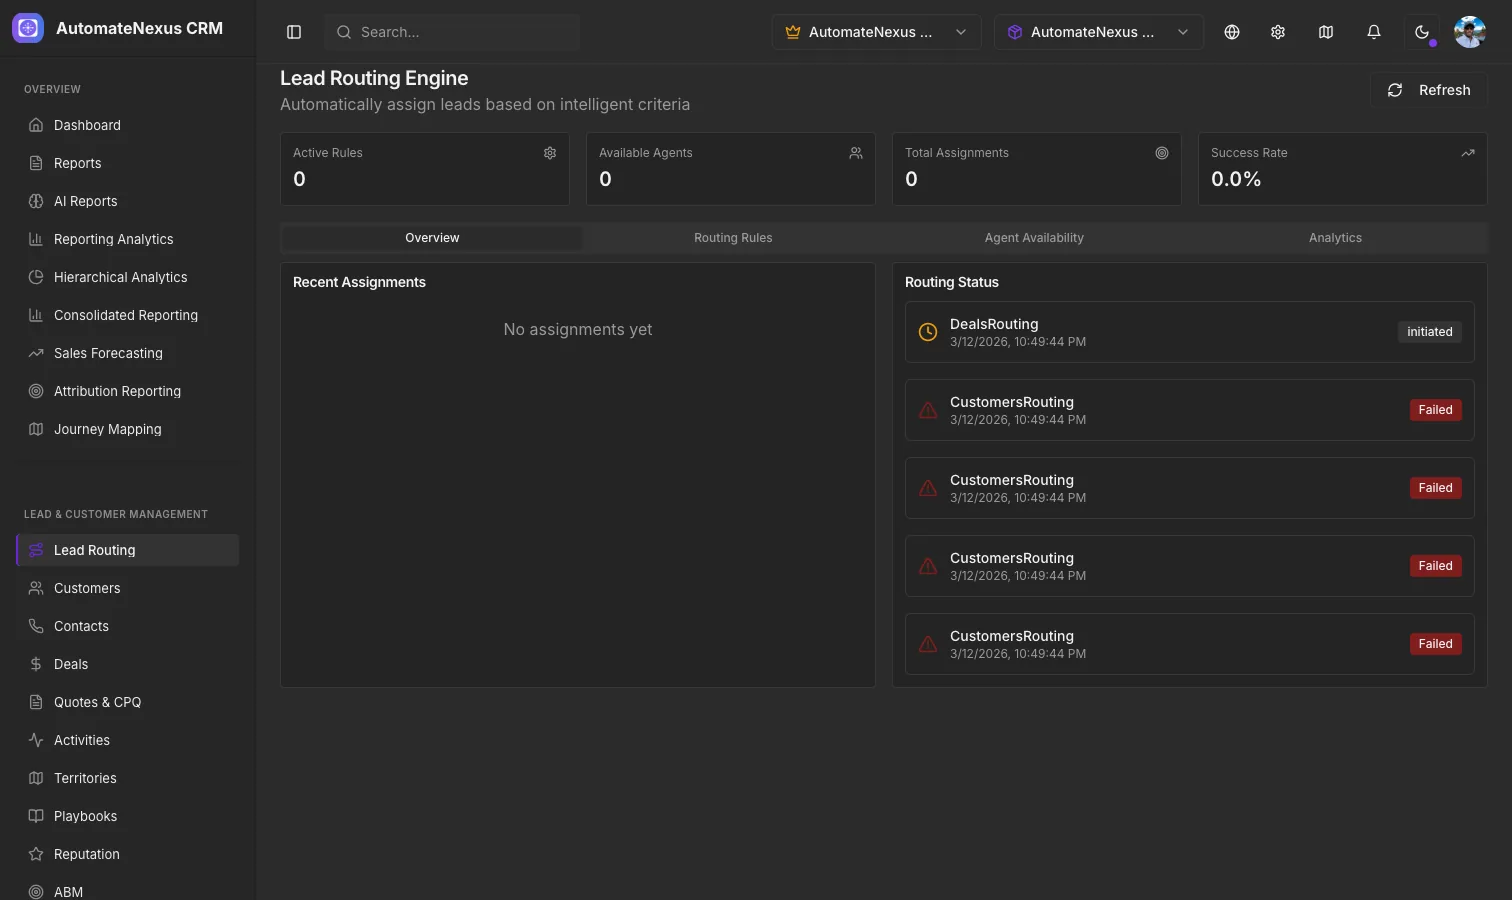The height and width of the screenshot is (900, 1512).
Task: Select the Overview tab
Action: coord(432,238)
